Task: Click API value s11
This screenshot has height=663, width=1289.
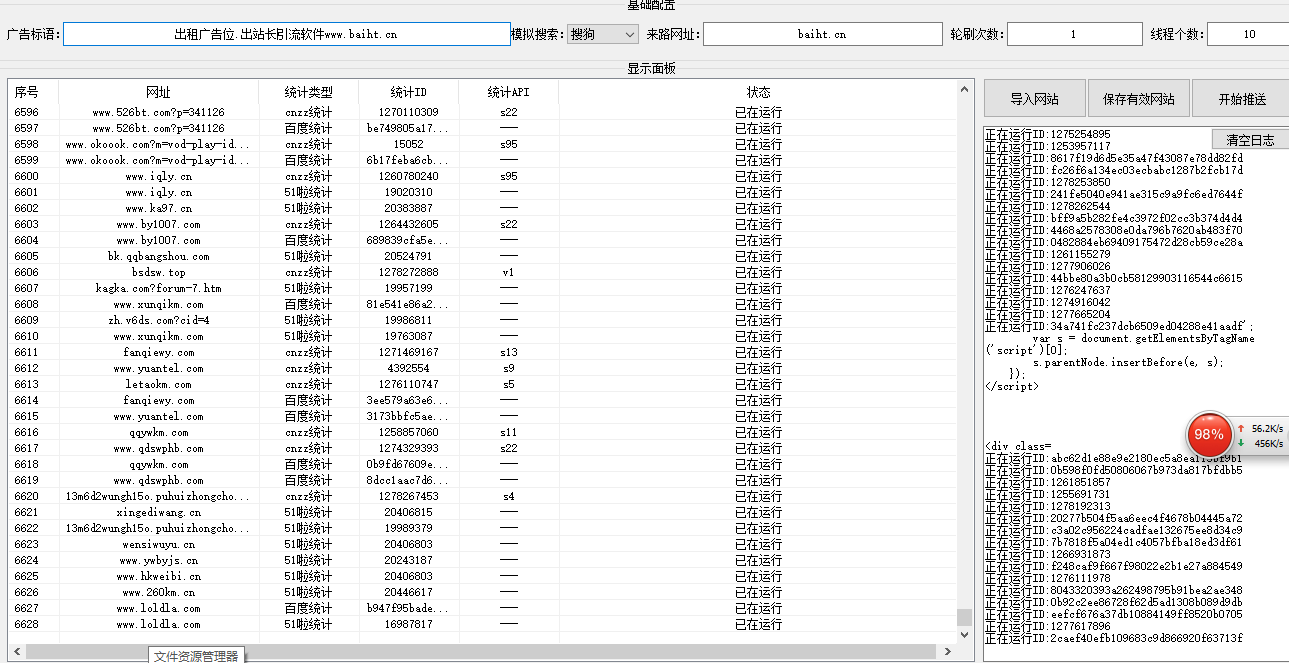Action: coord(508,432)
